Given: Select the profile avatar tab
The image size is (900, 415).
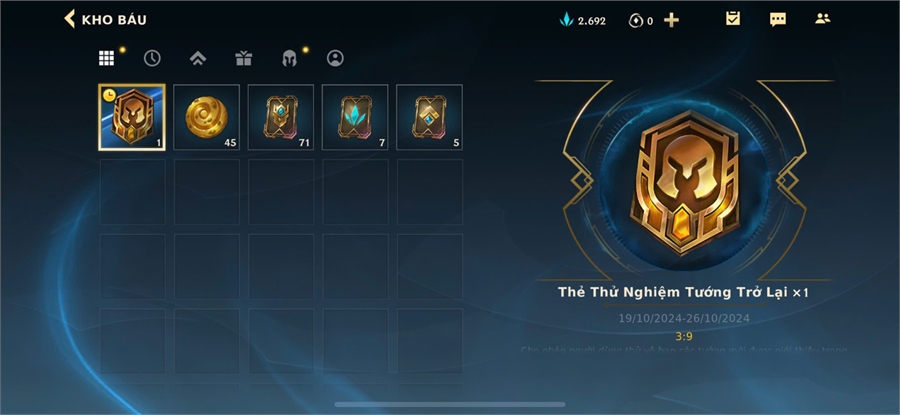Looking at the screenshot, I should (335, 58).
